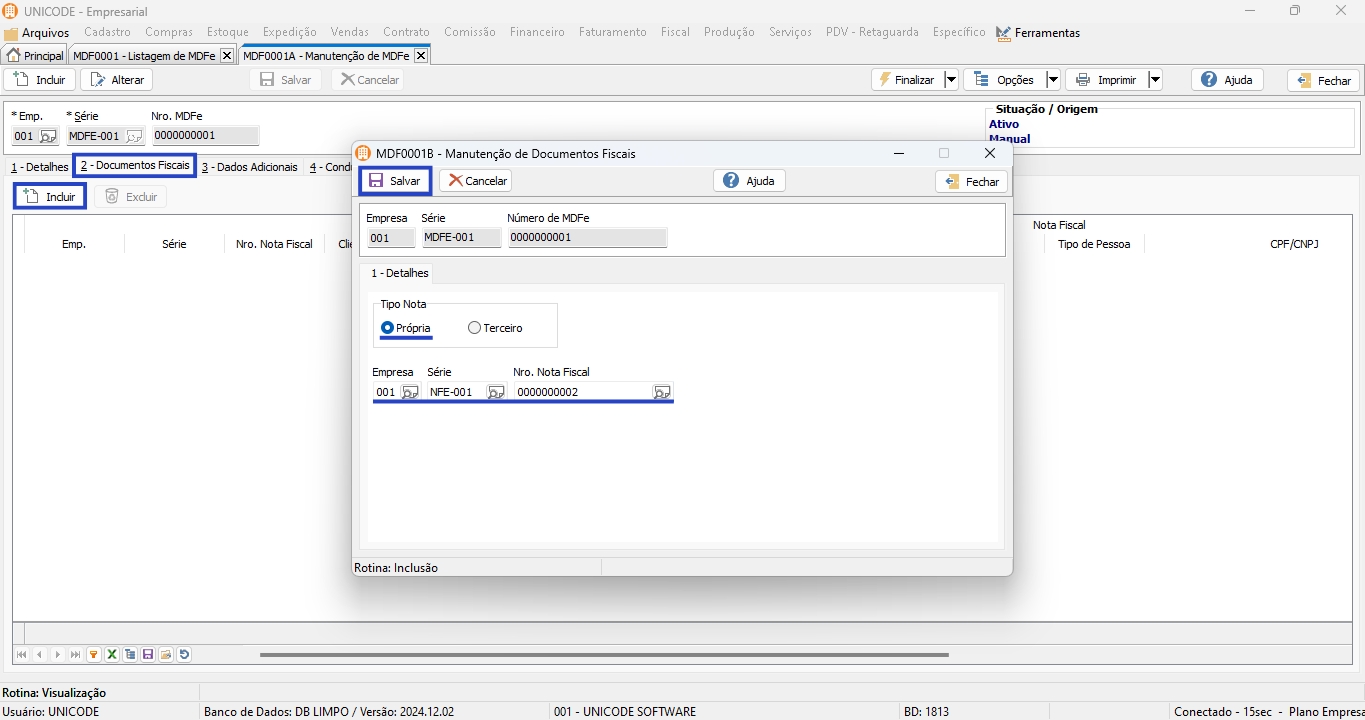Open lookup beside Empresa 001 in dialog
The width and height of the screenshot is (1365, 720).
click(410, 393)
